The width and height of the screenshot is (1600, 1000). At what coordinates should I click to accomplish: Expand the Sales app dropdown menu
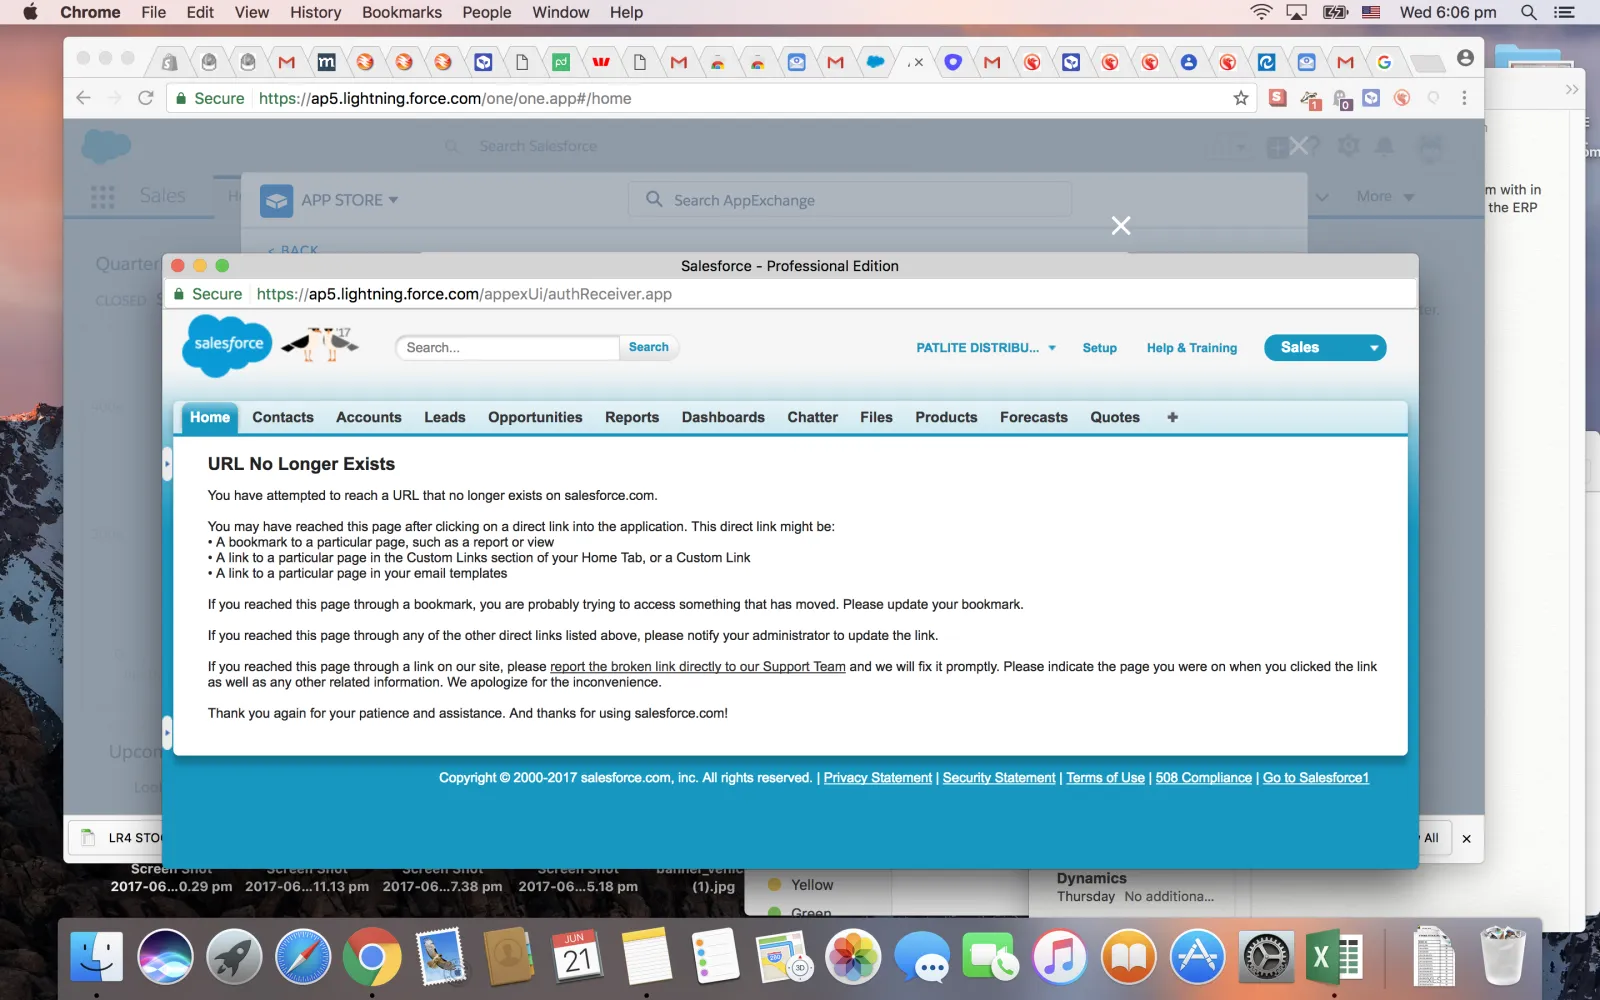pos(1374,348)
